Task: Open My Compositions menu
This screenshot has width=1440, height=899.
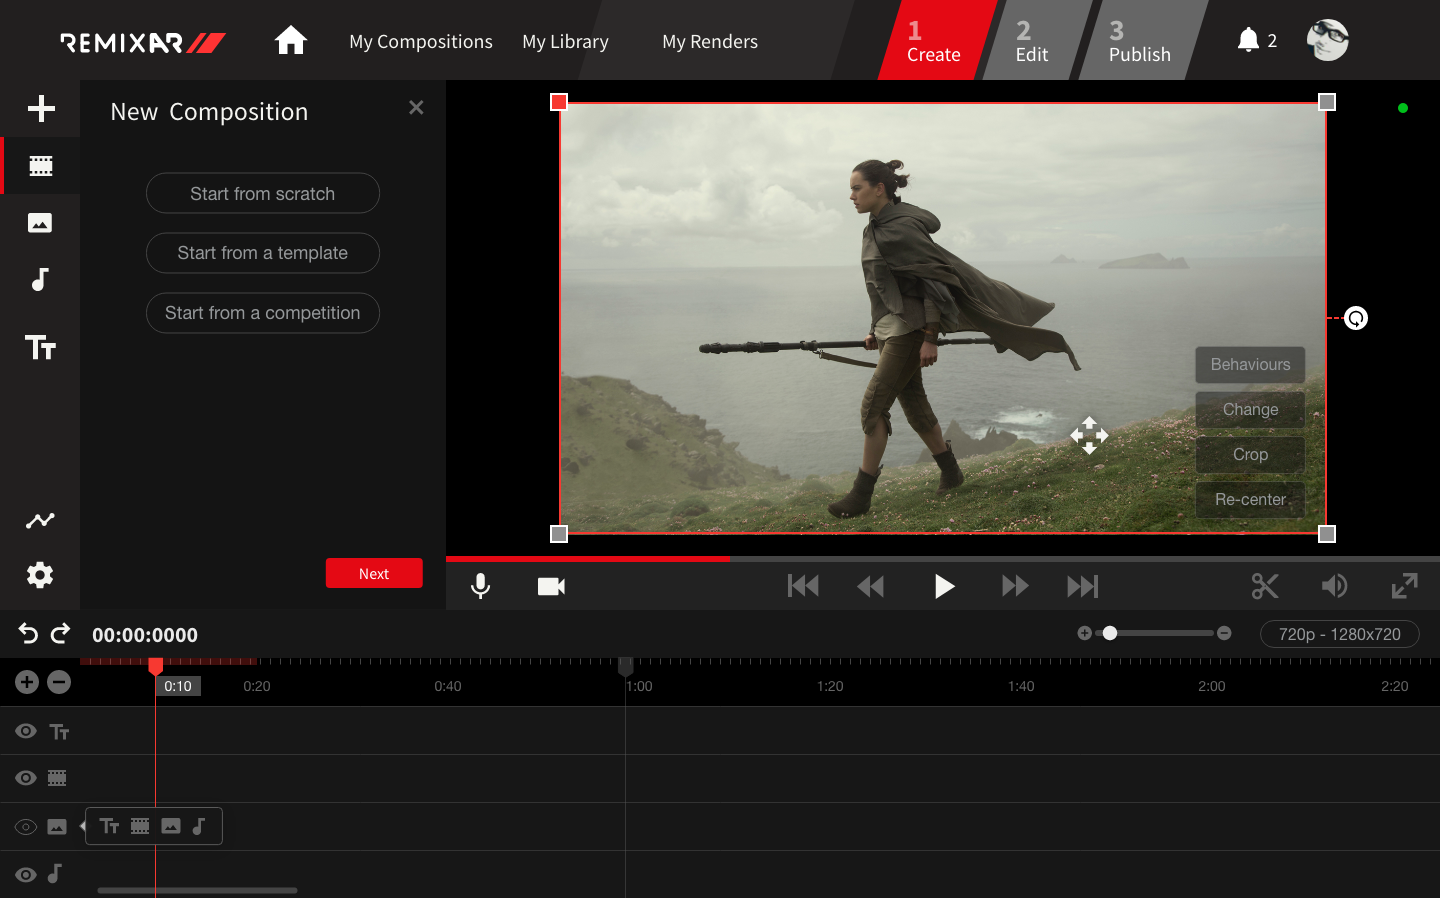Action: pyautogui.click(x=421, y=41)
